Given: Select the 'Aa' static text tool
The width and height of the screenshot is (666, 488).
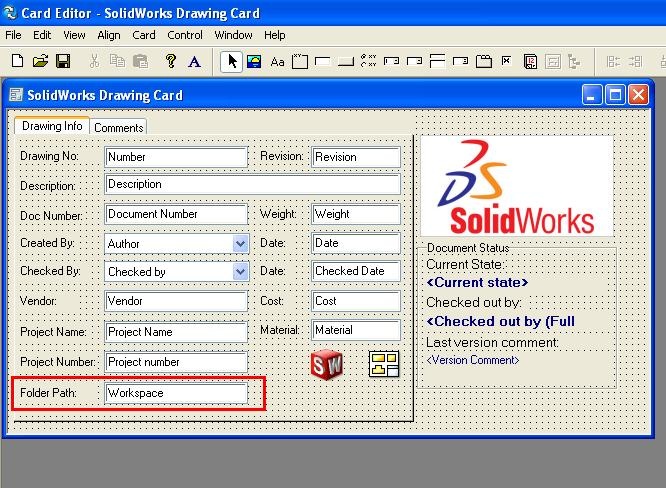Looking at the screenshot, I should pos(277,62).
